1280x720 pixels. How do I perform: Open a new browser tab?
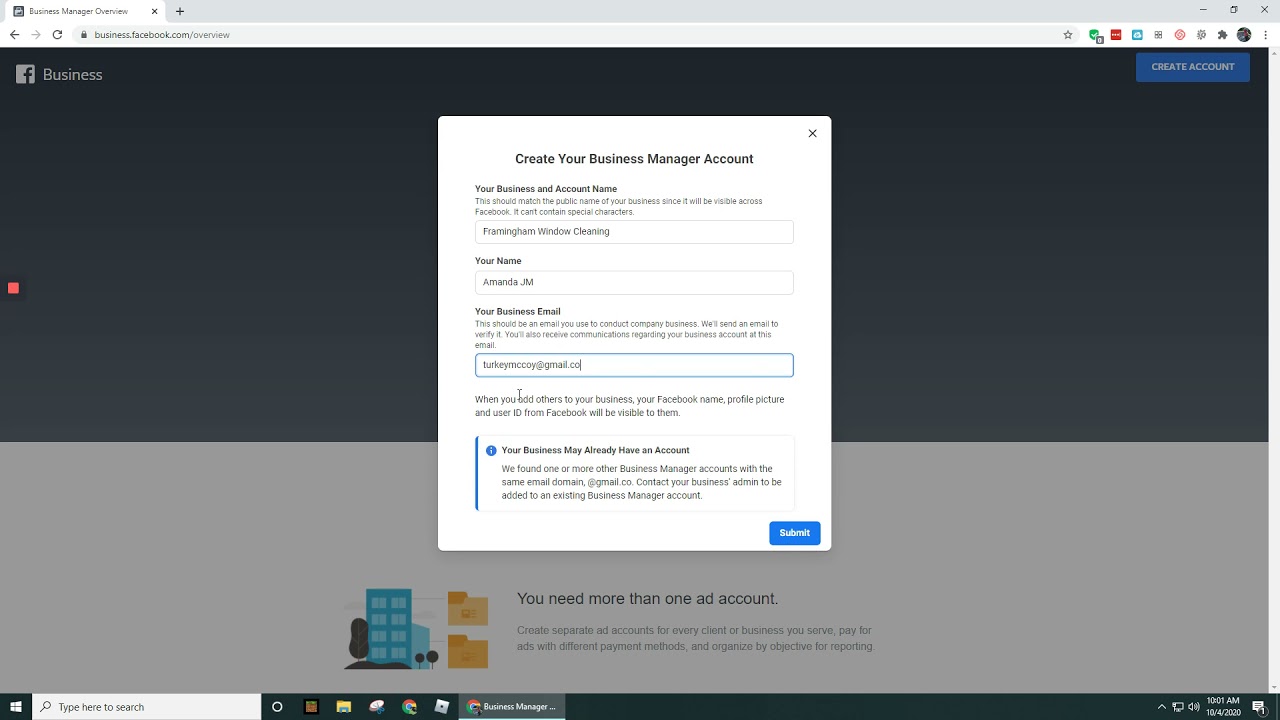(x=180, y=11)
